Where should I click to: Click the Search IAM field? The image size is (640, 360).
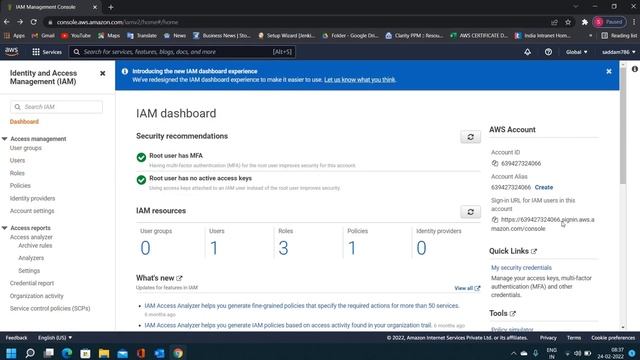pos(56,107)
